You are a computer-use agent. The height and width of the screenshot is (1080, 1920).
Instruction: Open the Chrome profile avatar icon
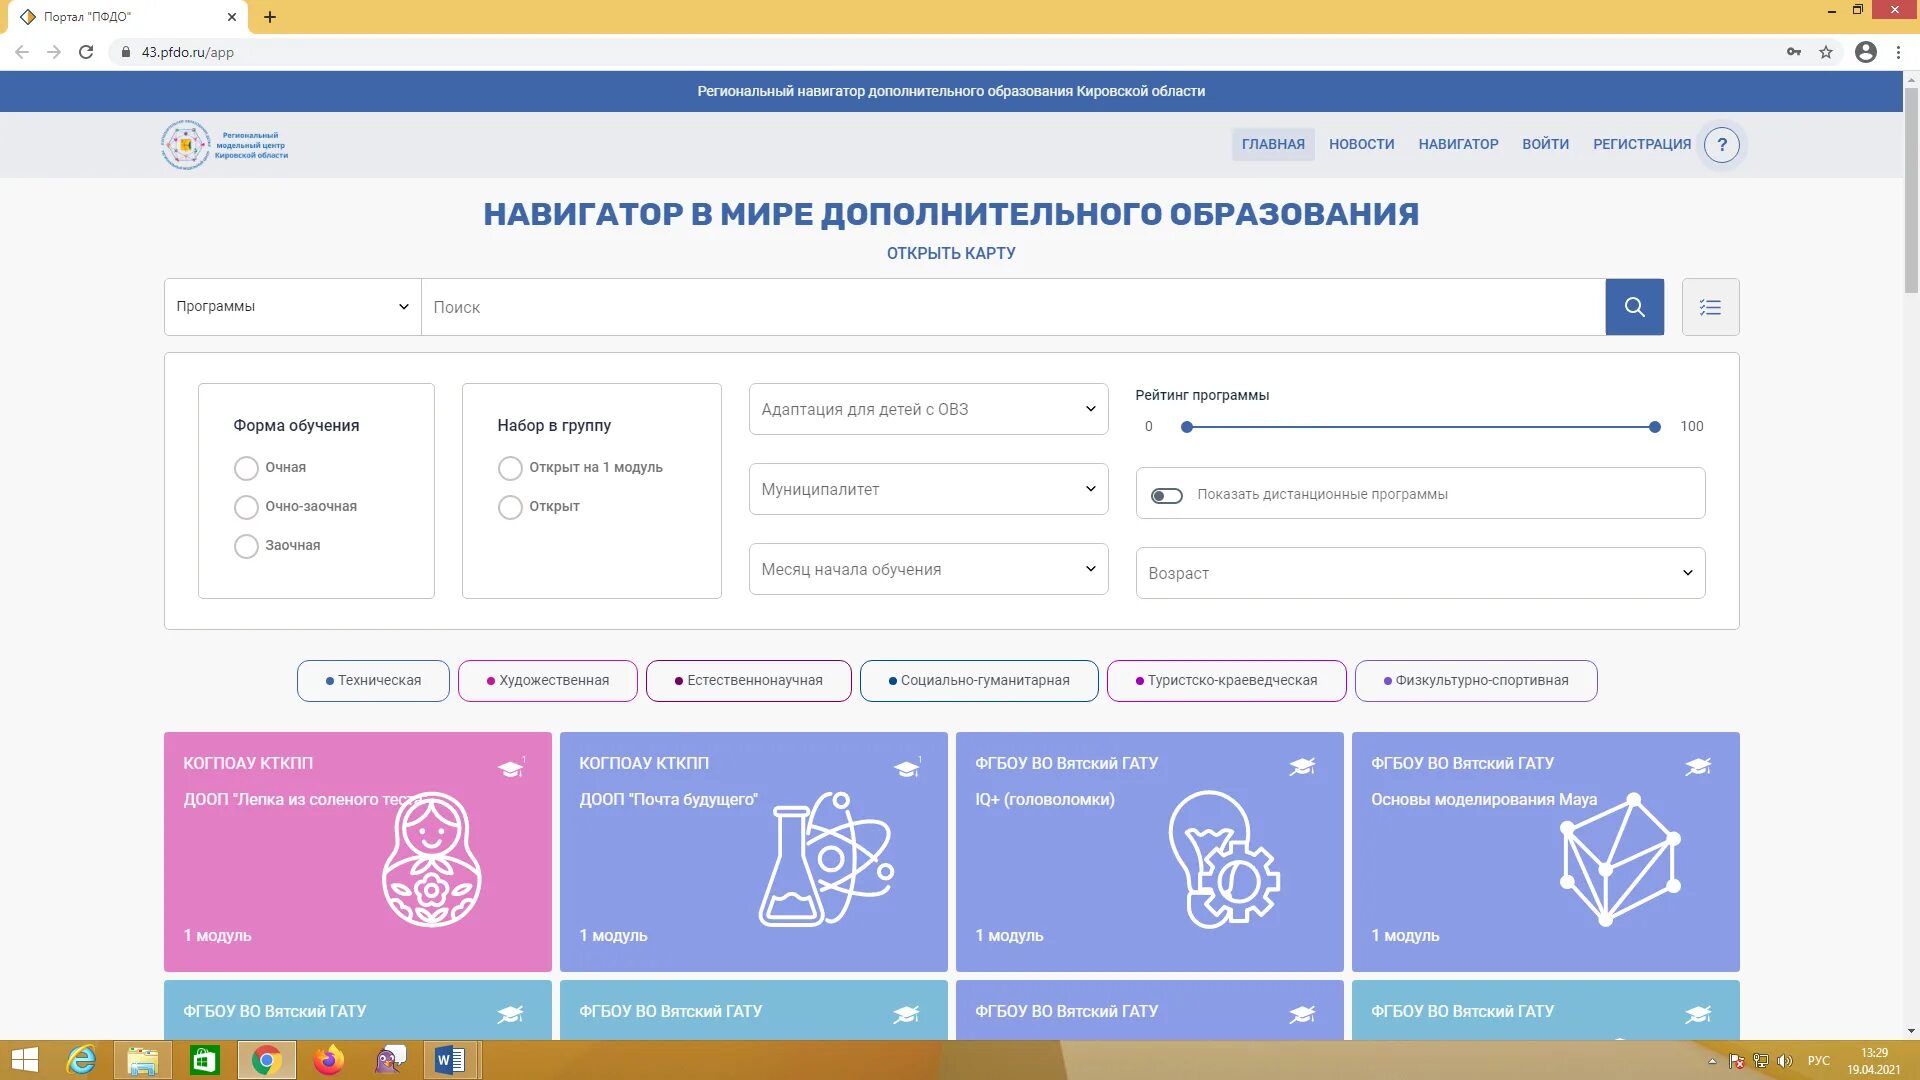coord(1865,52)
